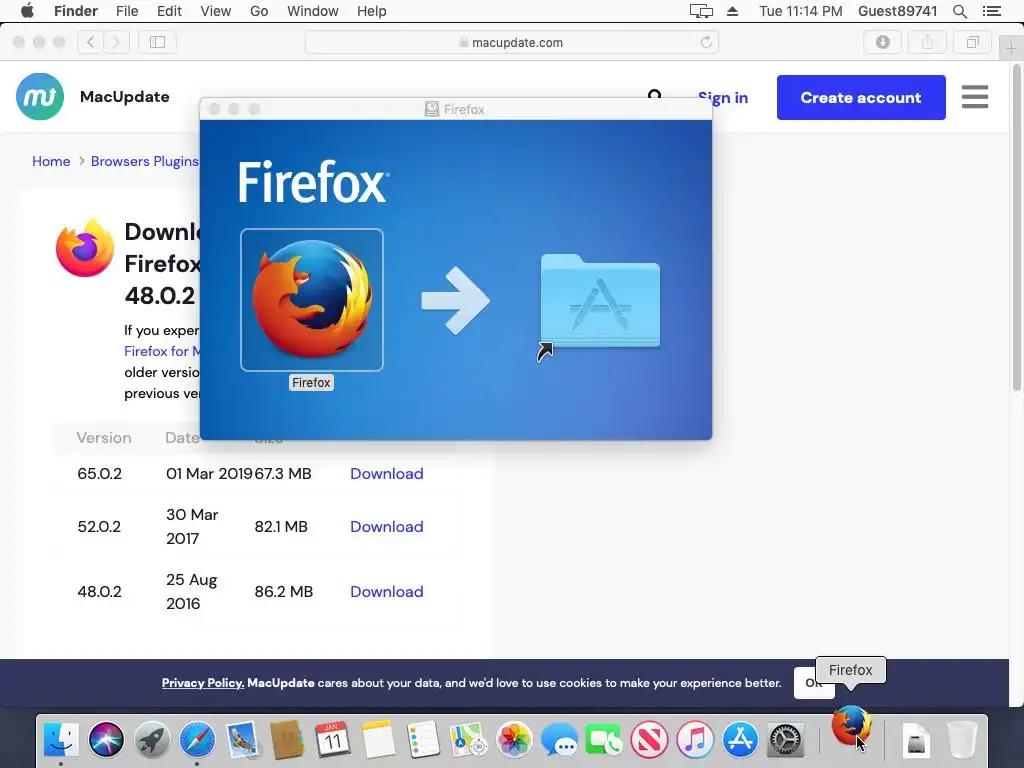Open Spotlight search in menu bar
The height and width of the screenshot is (768, 1024).
click(x=959, y=11)
